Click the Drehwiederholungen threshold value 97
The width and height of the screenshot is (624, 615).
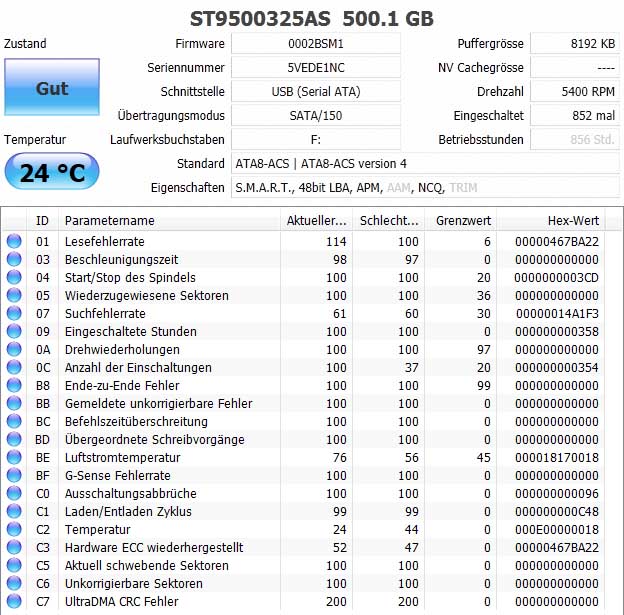484,349
